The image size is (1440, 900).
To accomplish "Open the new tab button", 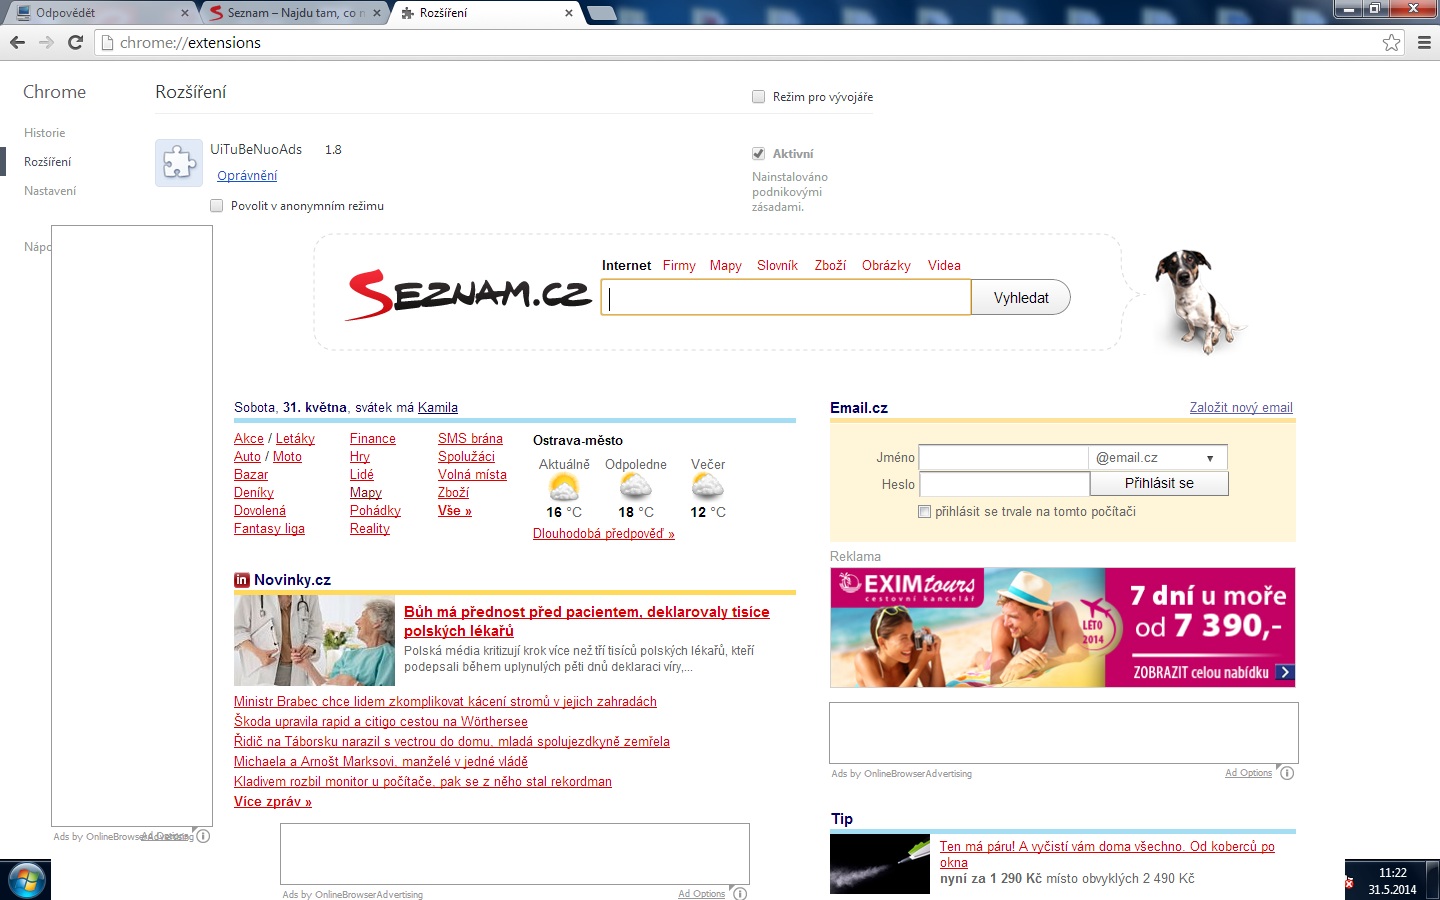I will click(x=601, y=13).
